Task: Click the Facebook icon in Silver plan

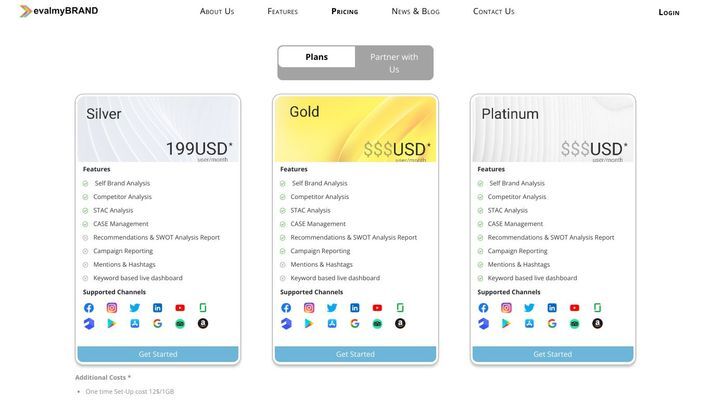Action: (x=89, y=308)
